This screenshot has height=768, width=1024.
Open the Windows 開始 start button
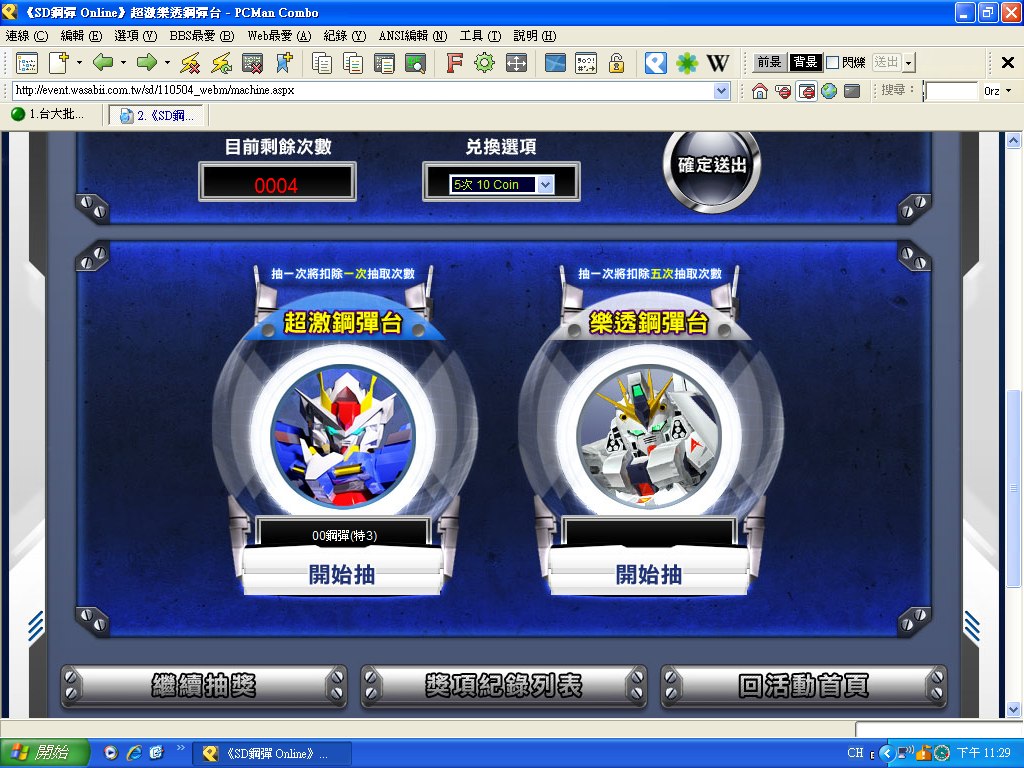[x=44, y=753]
